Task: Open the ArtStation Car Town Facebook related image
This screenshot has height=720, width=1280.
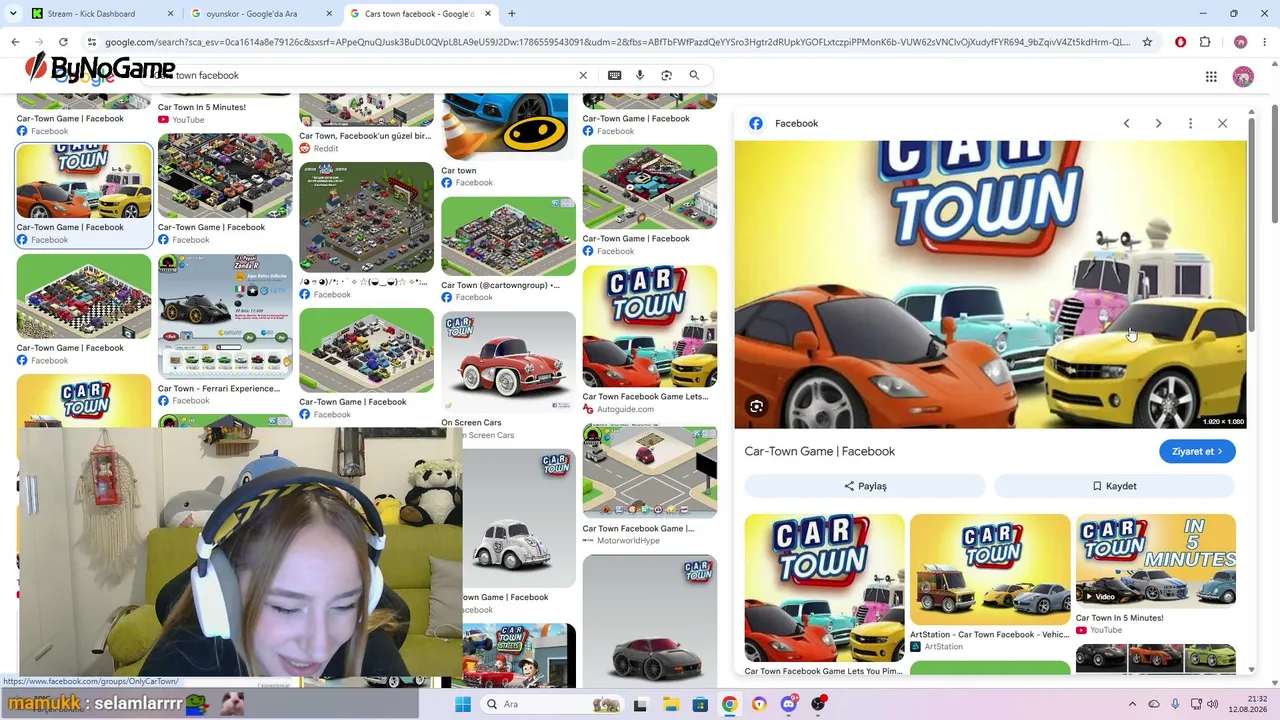Action: (x=990, y=568)
